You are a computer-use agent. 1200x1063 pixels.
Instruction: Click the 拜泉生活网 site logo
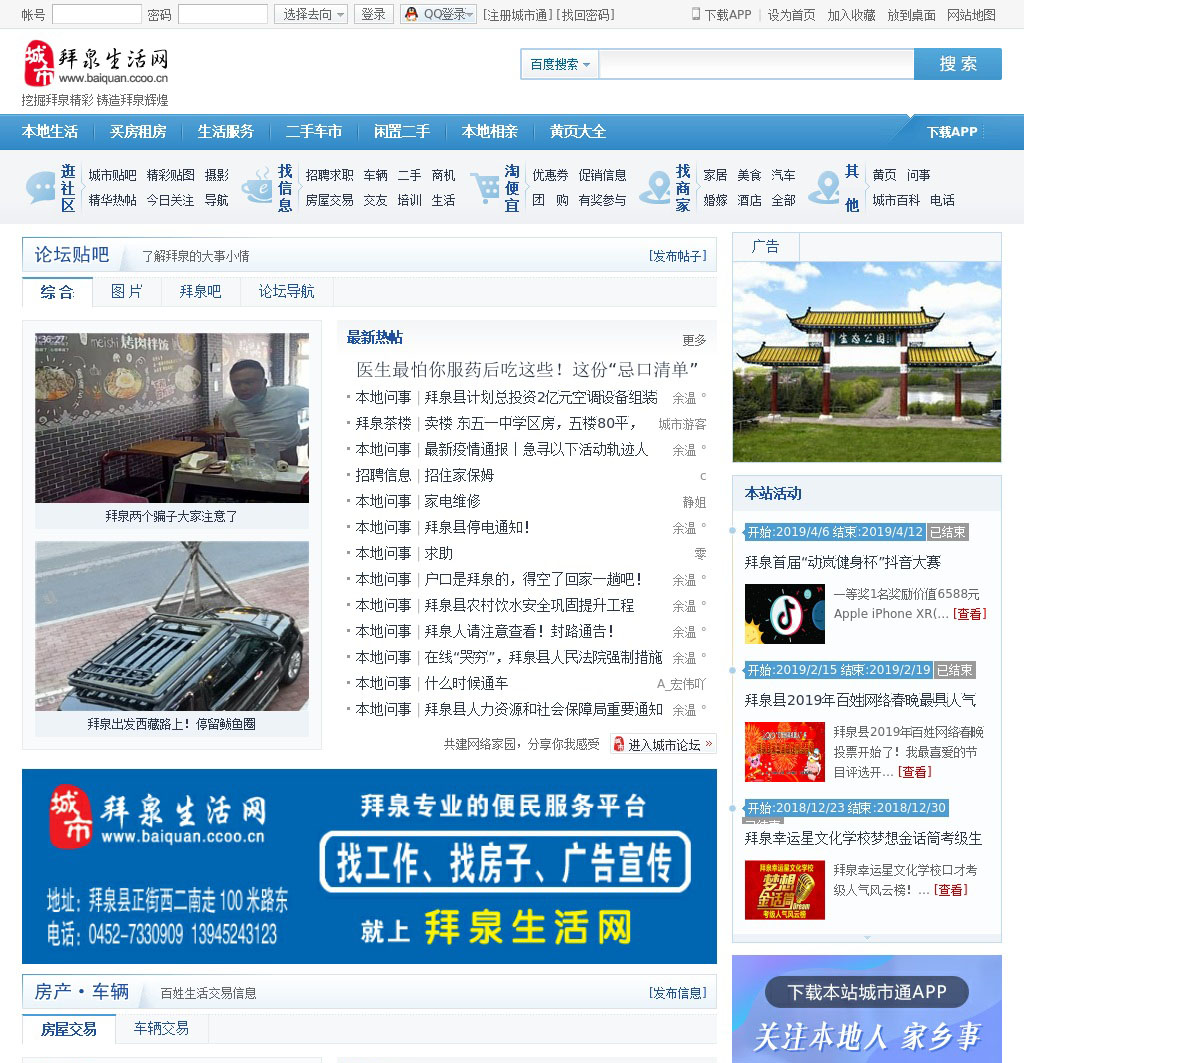96,64
